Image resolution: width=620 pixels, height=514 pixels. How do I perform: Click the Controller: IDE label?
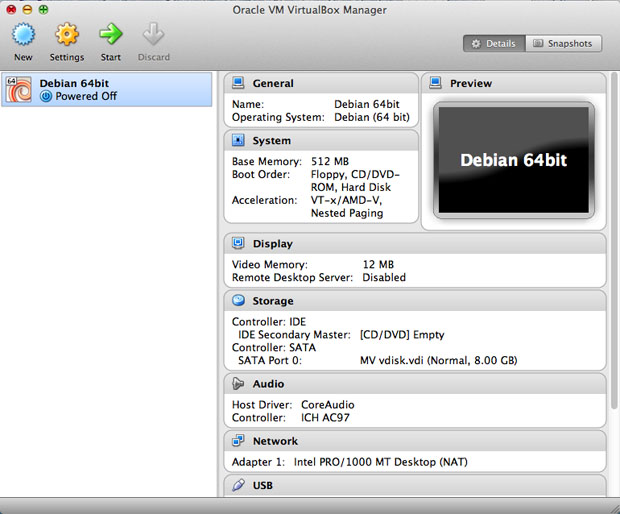click(x=269, y=322)
